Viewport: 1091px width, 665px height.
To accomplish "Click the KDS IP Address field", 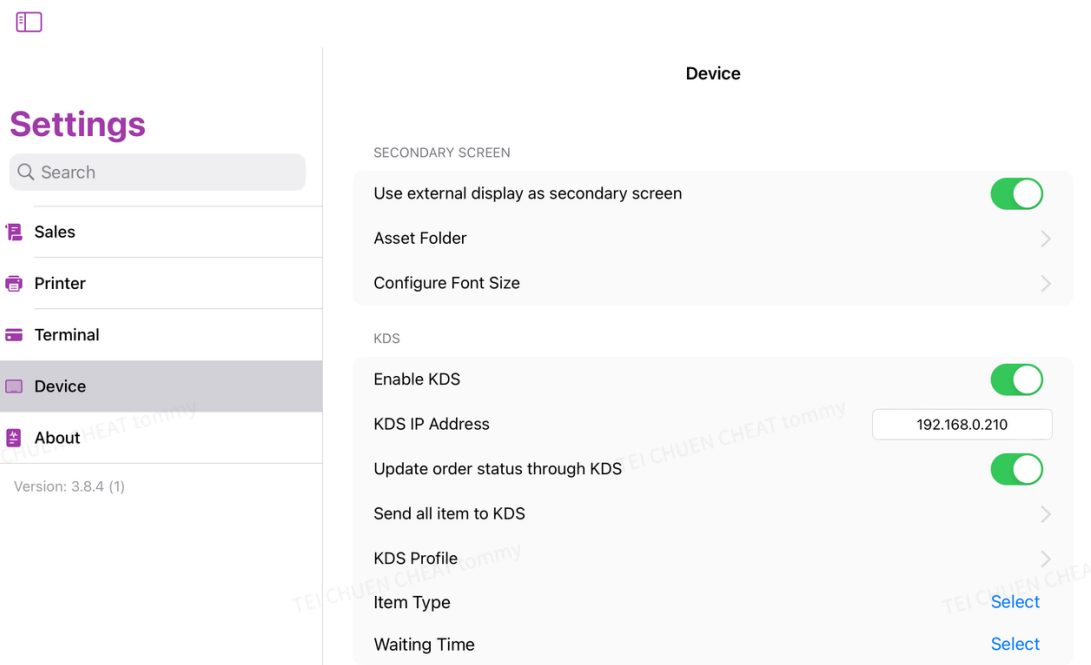I will pyautogui.click(x=961, y=425).
